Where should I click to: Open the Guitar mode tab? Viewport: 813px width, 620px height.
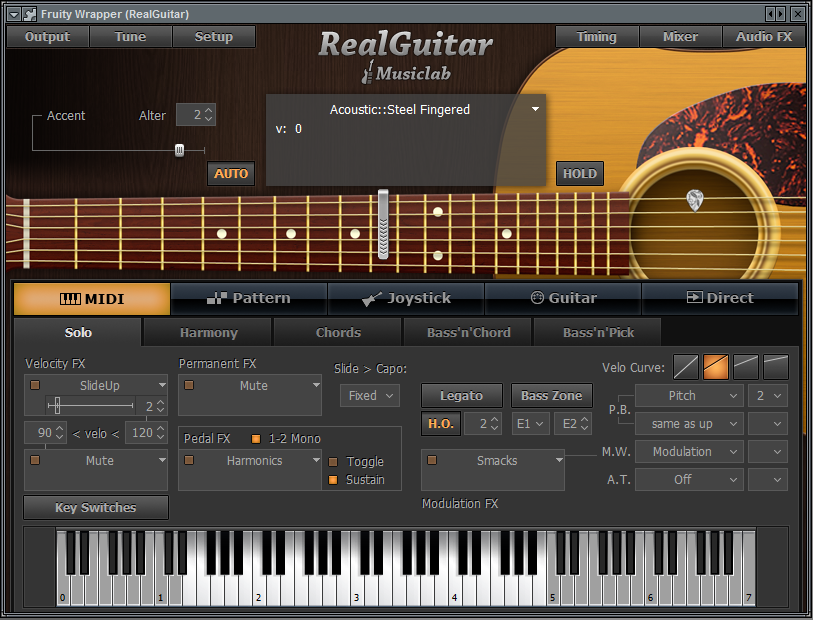click(x=563, y=298)
